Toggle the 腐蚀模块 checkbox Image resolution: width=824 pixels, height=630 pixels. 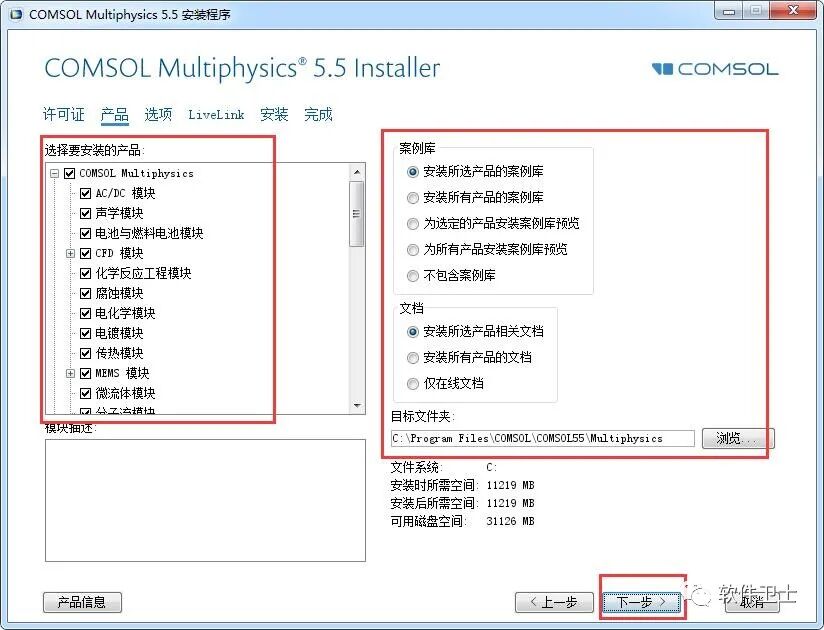point(86,293)
